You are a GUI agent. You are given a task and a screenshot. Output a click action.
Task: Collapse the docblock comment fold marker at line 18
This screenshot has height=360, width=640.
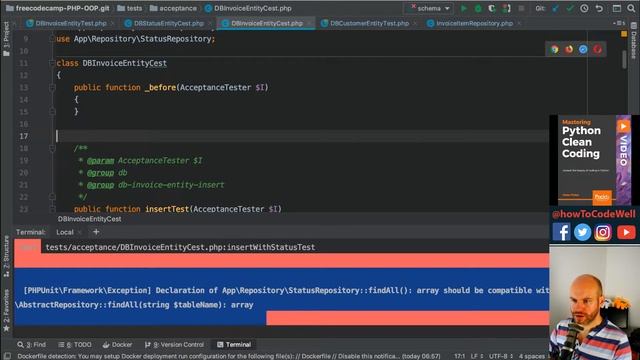(x=52, y=148)
